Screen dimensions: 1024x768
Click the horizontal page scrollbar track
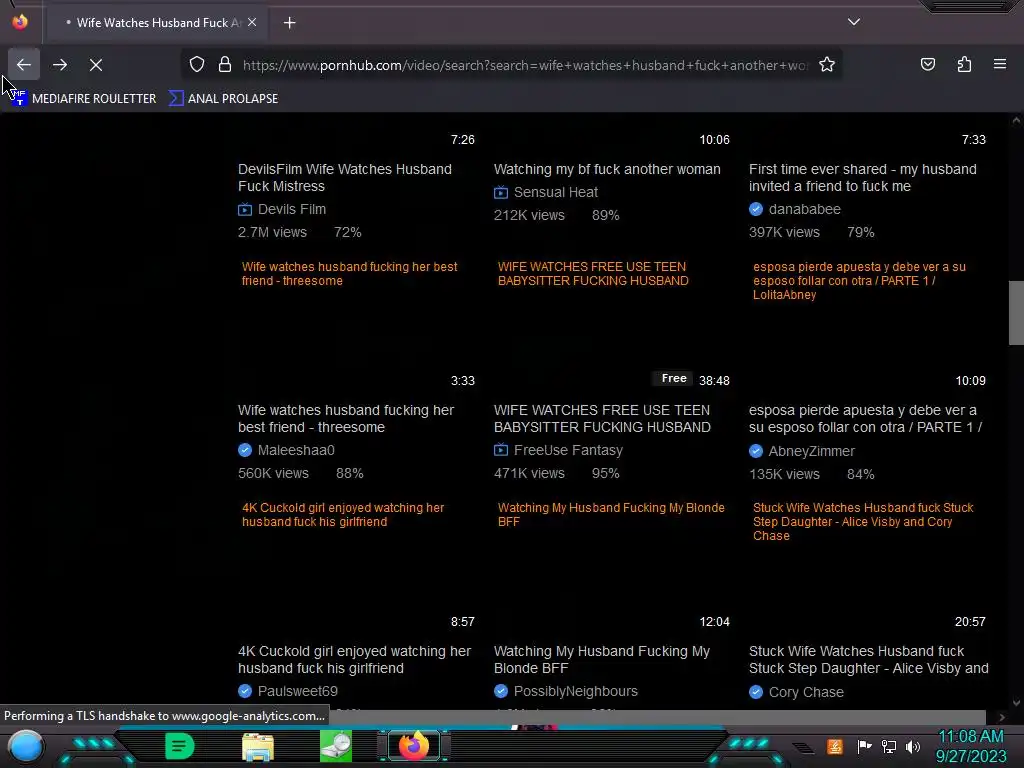pos(660,718)
